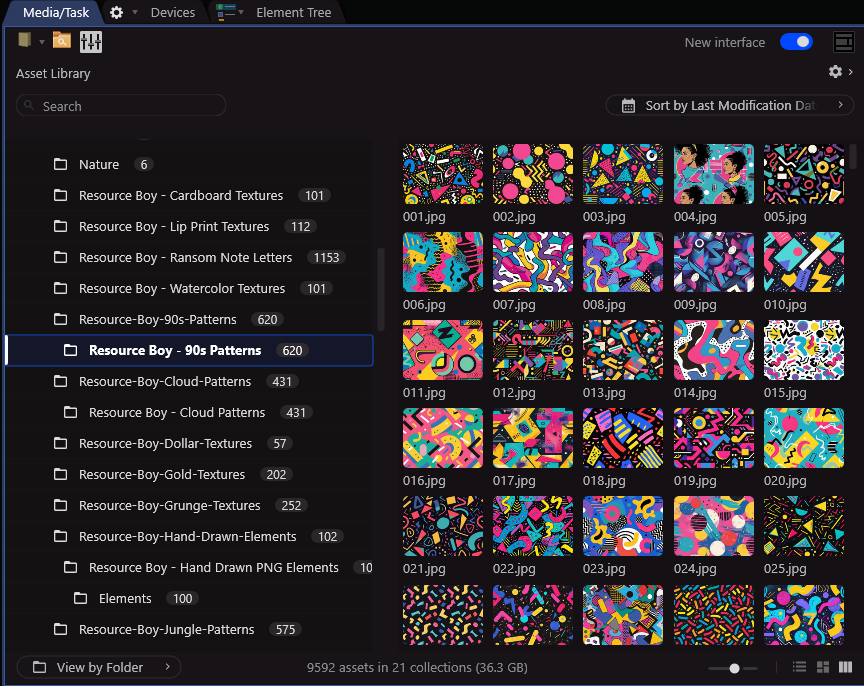Disable the New interface toggle
This screenshot has width=864, height=686.
798,42
